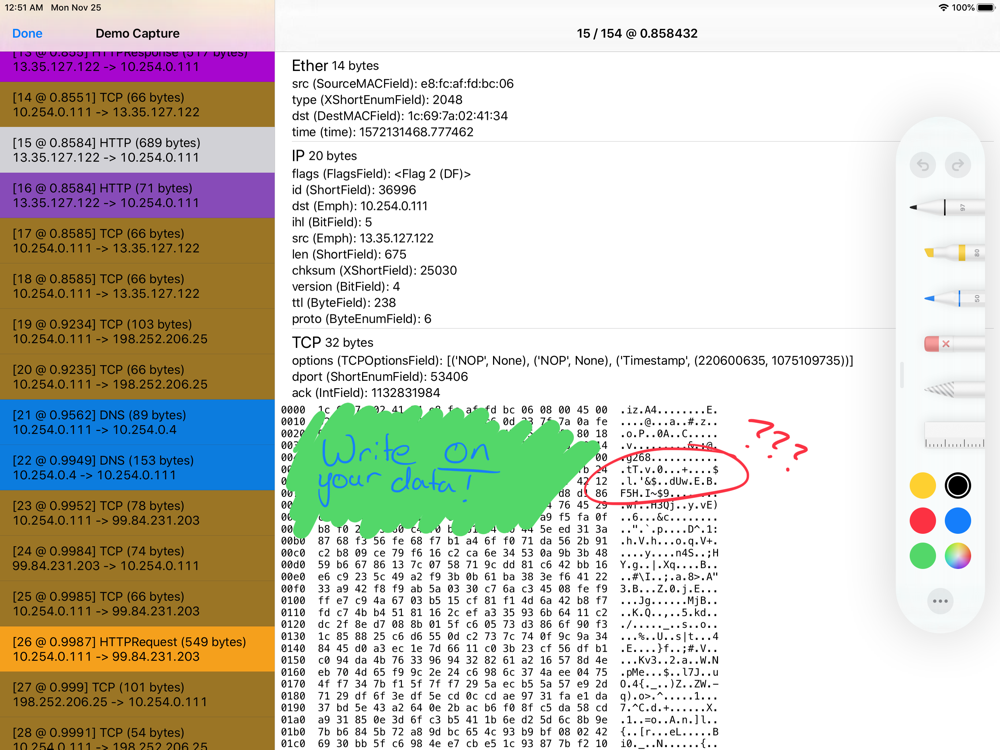
Task: Tap the 15 / 154 @ 0.858432 header
Action: pyautogui.click(x=636, y=33)
